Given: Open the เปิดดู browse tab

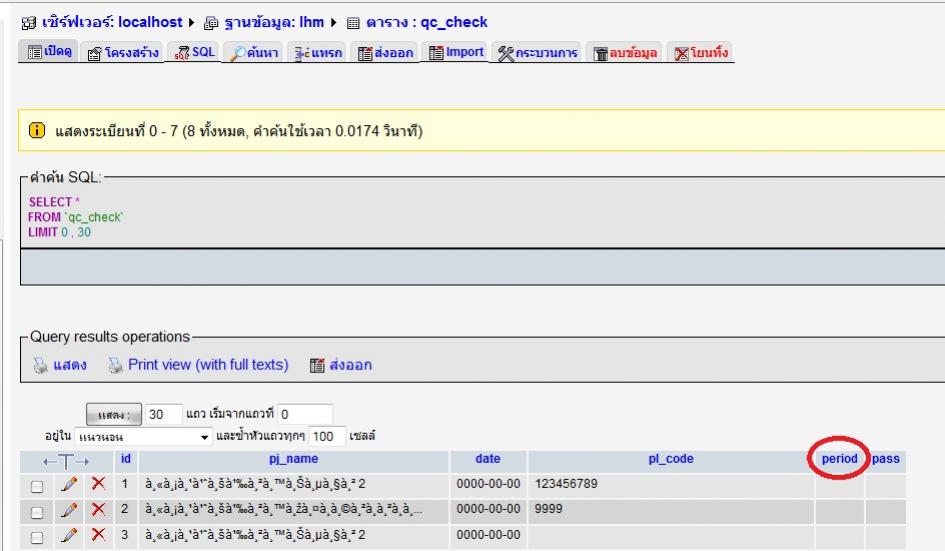Looking at the screenshot, I should tap(50, 52).
